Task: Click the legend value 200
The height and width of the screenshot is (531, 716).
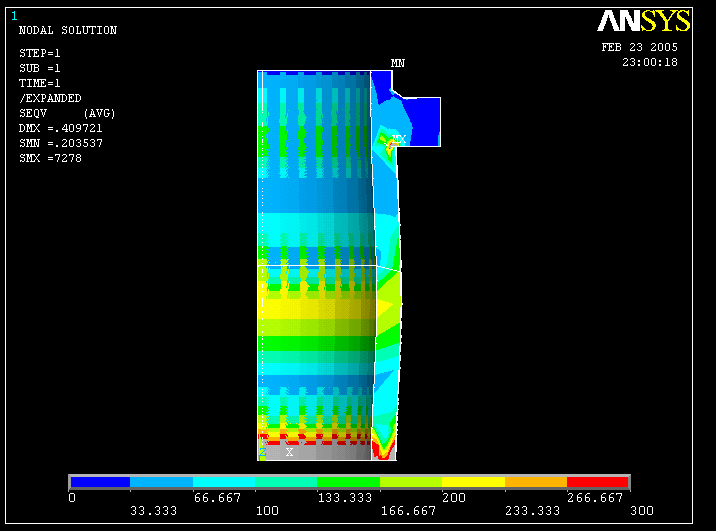Action: click(x=454, y=498)
